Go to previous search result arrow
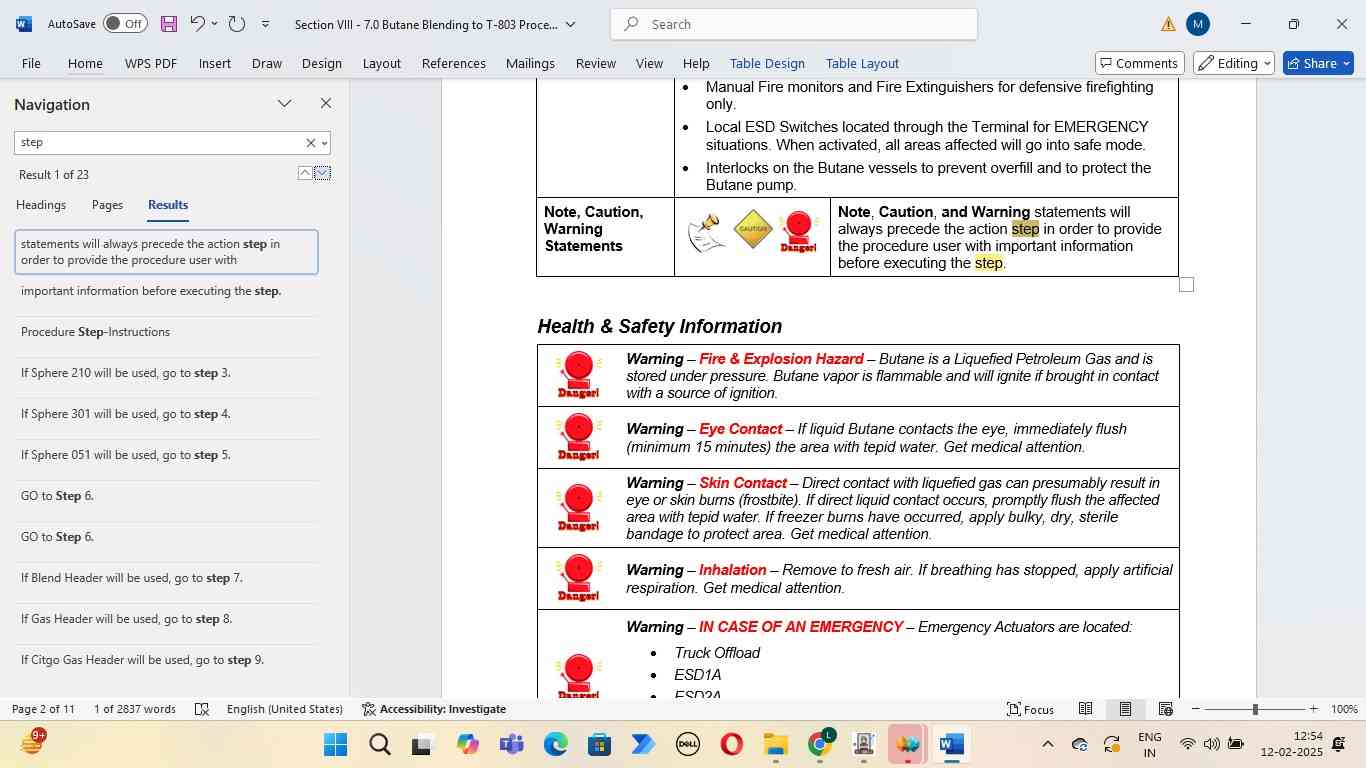This screenshot has height=768, width=1366. (x=304, y=174)
